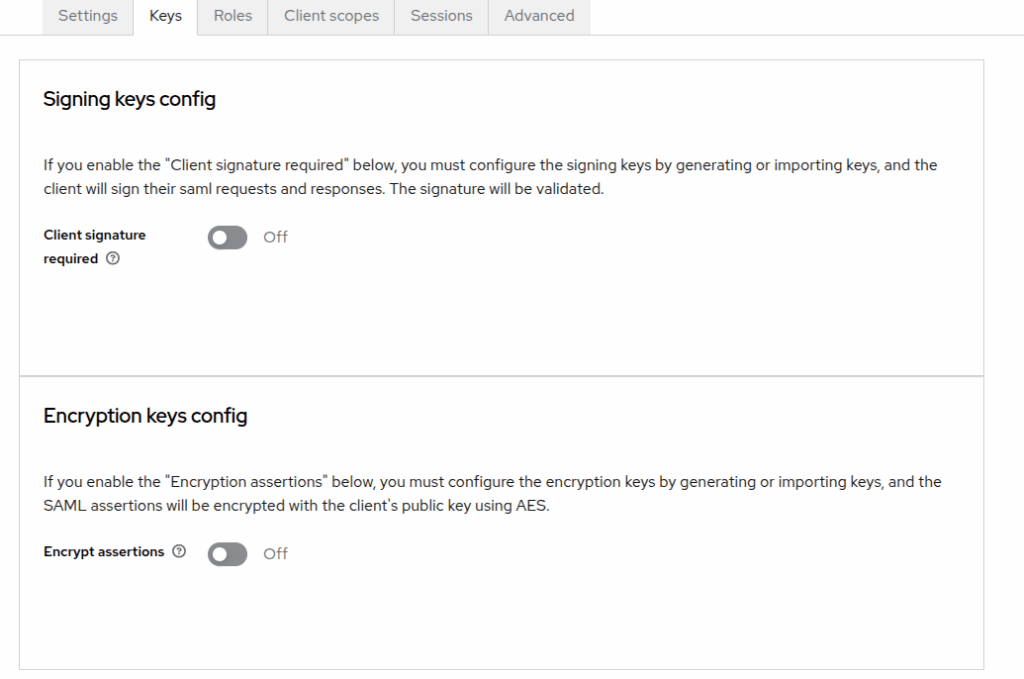Image resolution: width=1024 pixels, height=679 pixels.
Task: Turn on the Encrypt assertions switch
Action: tap(227, 554)
